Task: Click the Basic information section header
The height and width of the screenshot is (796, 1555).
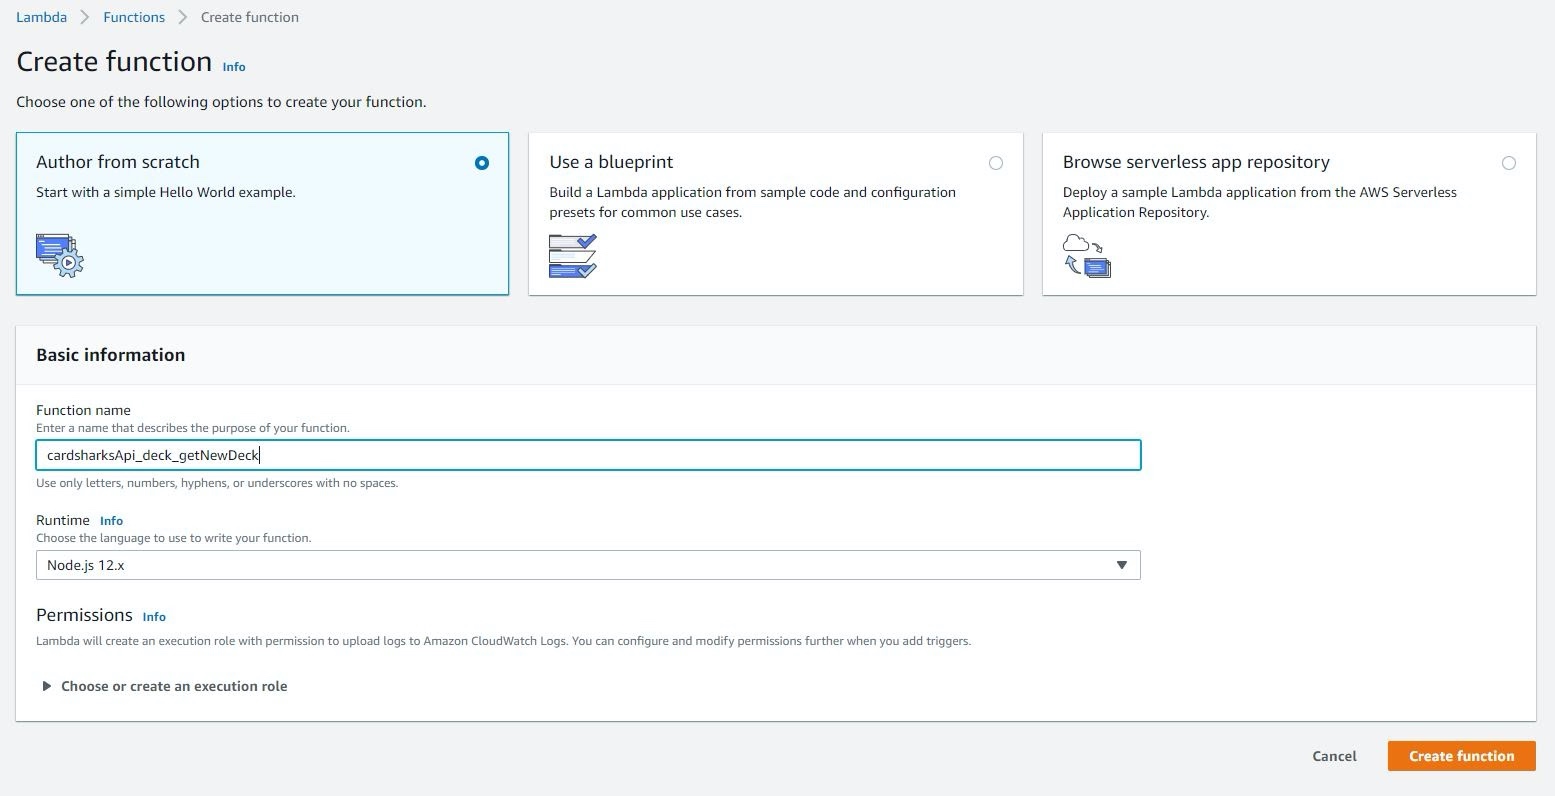Action: [x=110, y=355]
